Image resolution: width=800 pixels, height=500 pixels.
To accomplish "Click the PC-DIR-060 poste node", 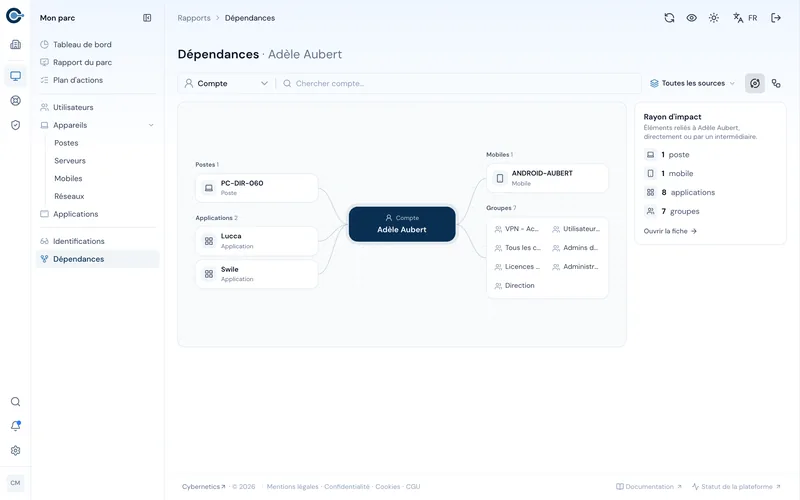I will 257,188.
